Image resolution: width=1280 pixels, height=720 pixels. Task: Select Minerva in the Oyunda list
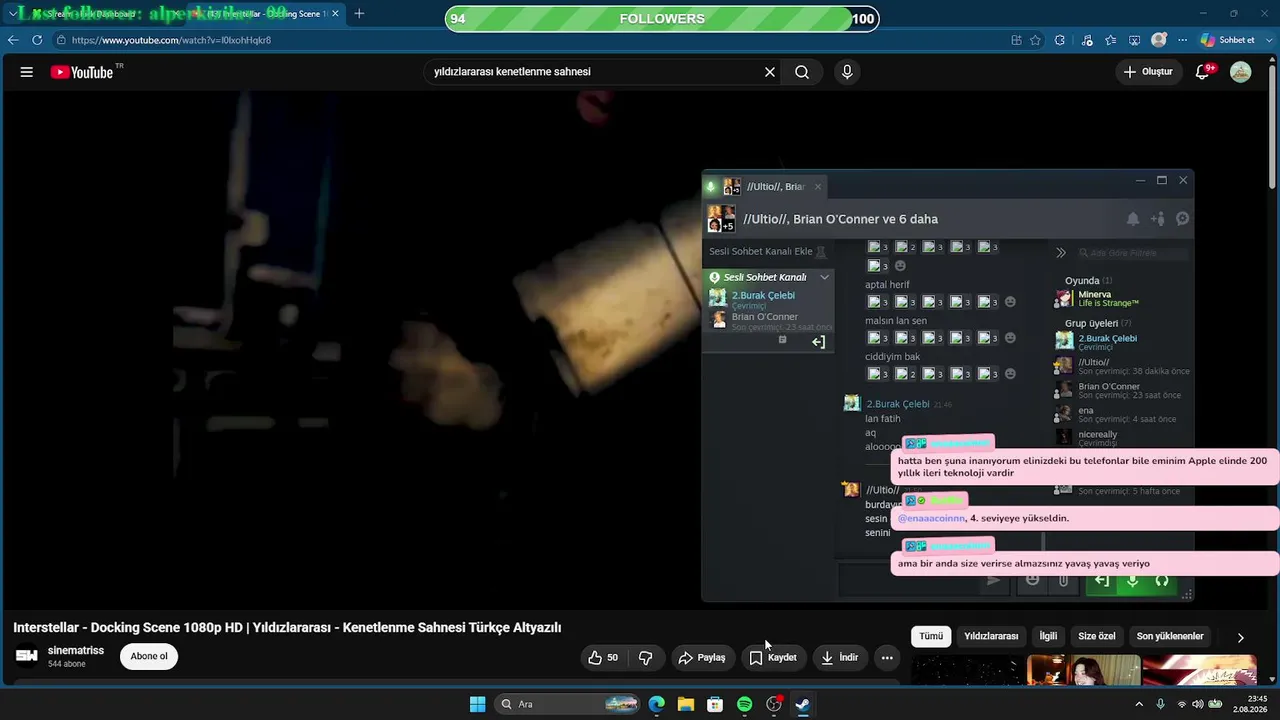click(1097, 298)
